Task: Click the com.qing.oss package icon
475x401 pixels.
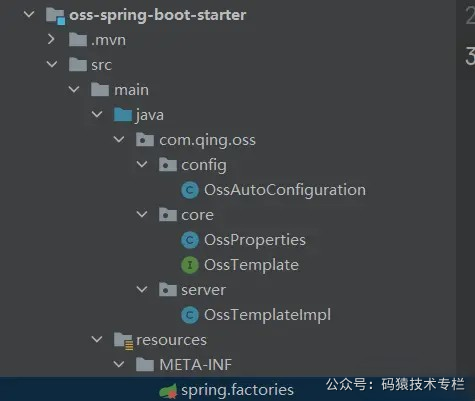Action: tap(145, 140)
